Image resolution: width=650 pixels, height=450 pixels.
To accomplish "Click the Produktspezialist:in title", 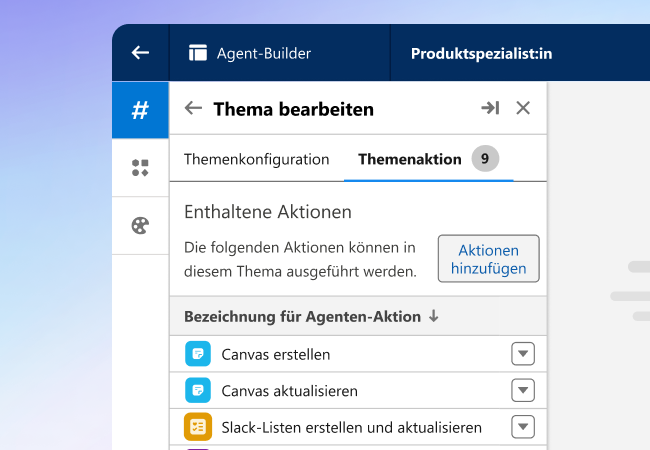I will tap(481, 53).
